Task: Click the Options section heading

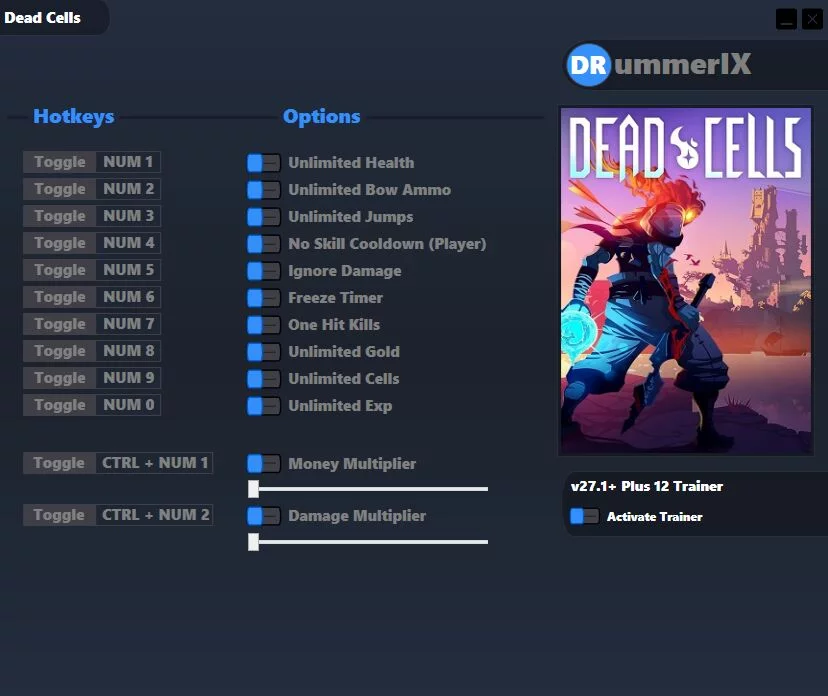Action: [x=322, y=116]
